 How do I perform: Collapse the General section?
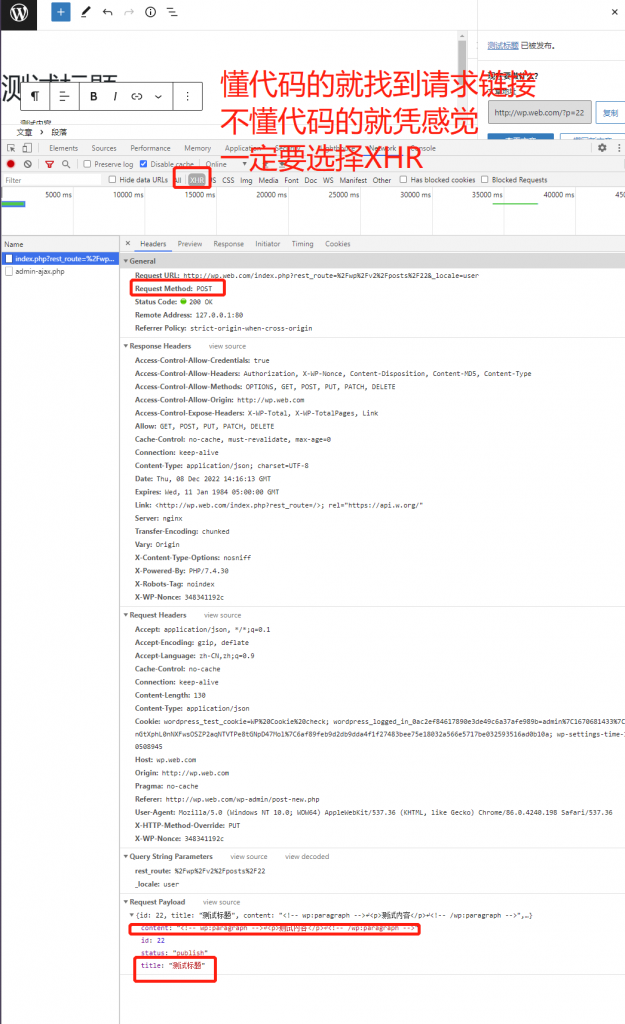126,261
